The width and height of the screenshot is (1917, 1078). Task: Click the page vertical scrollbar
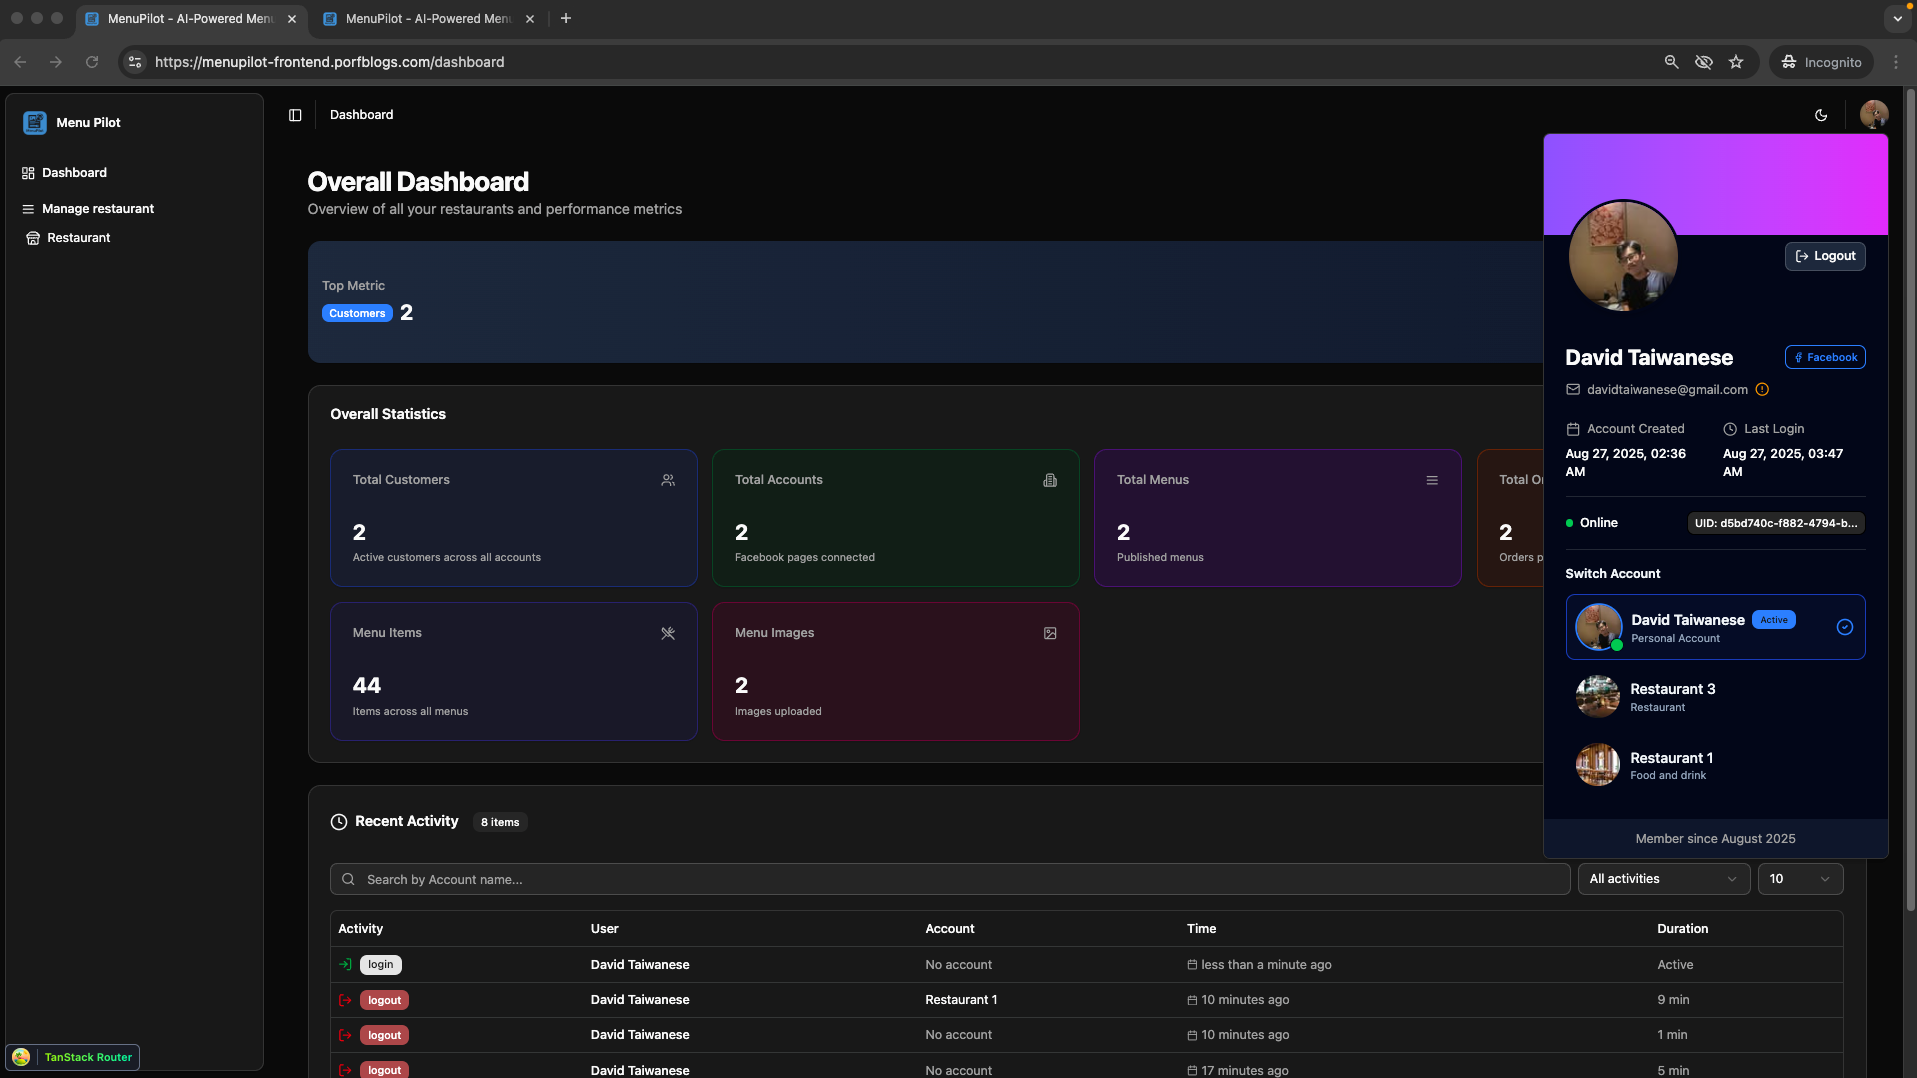coord(1910,500)
